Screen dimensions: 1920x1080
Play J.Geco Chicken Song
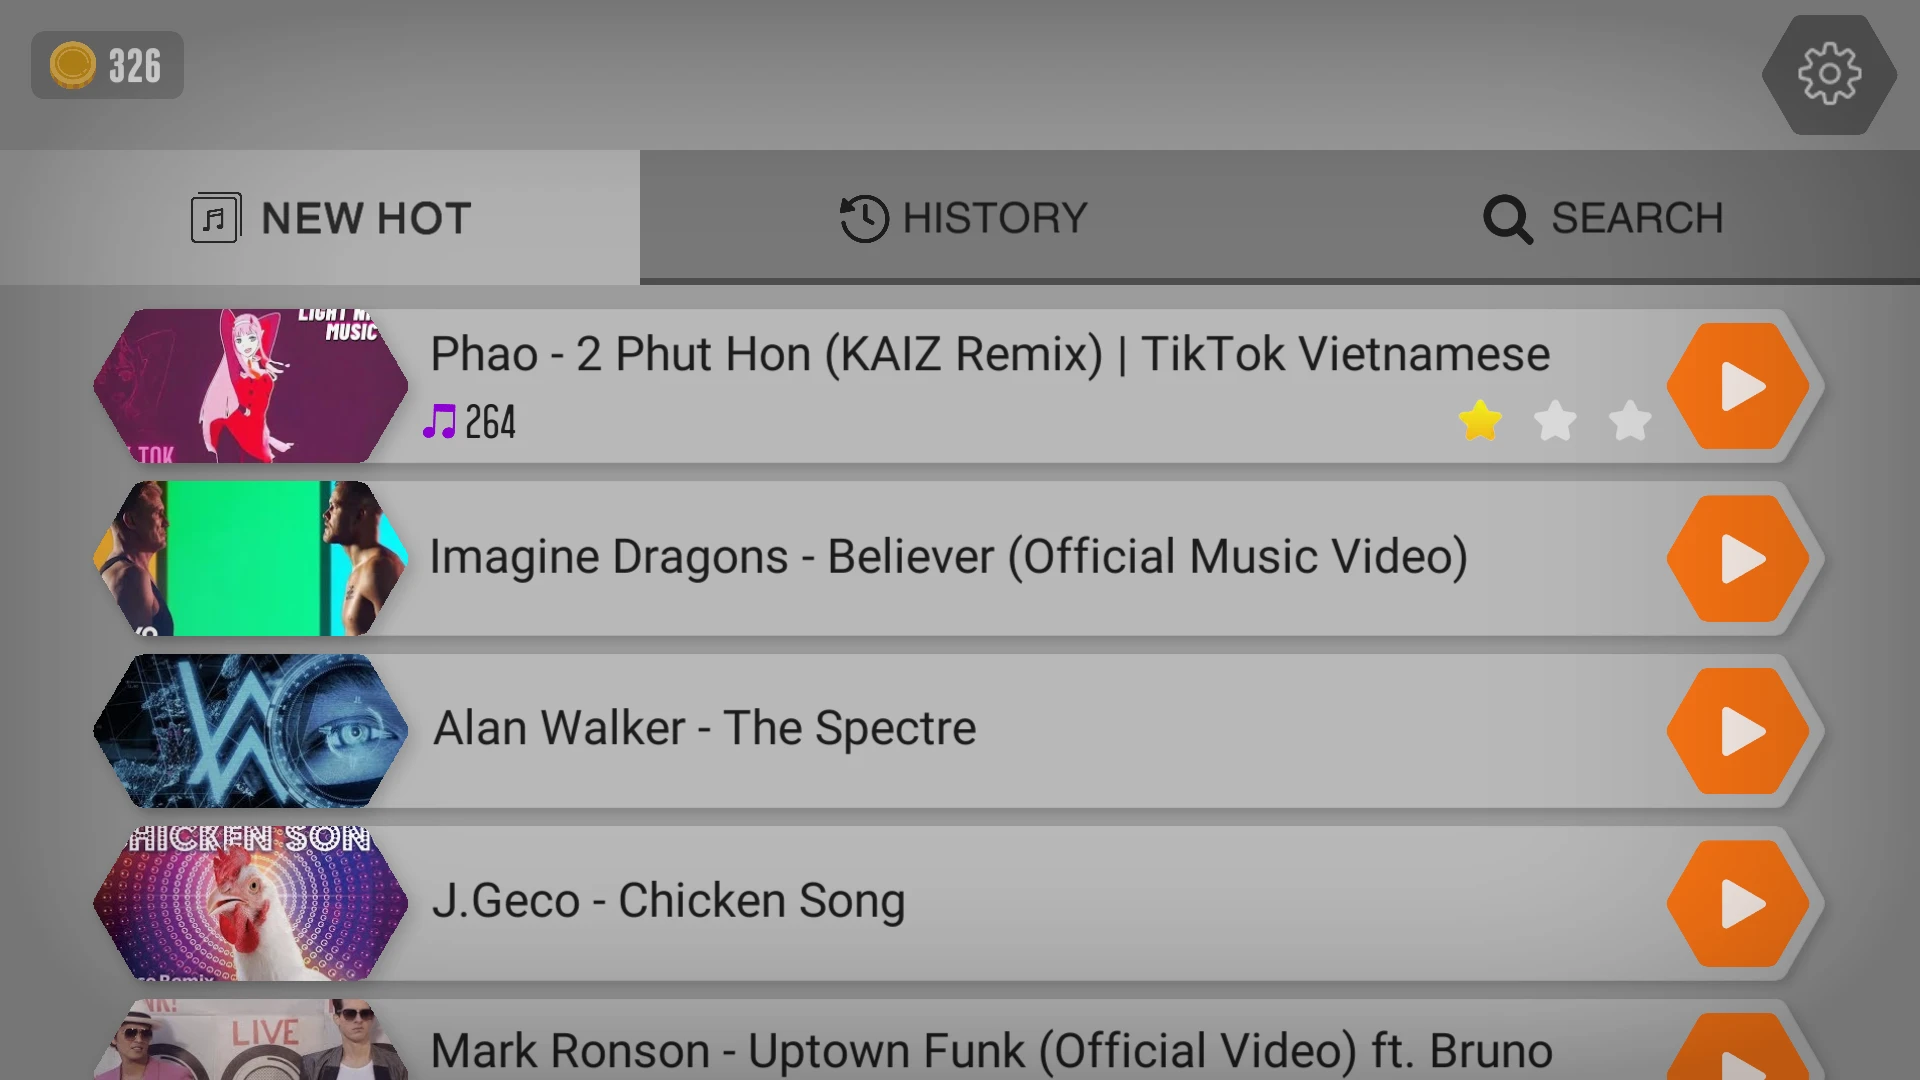[1739, 904]
